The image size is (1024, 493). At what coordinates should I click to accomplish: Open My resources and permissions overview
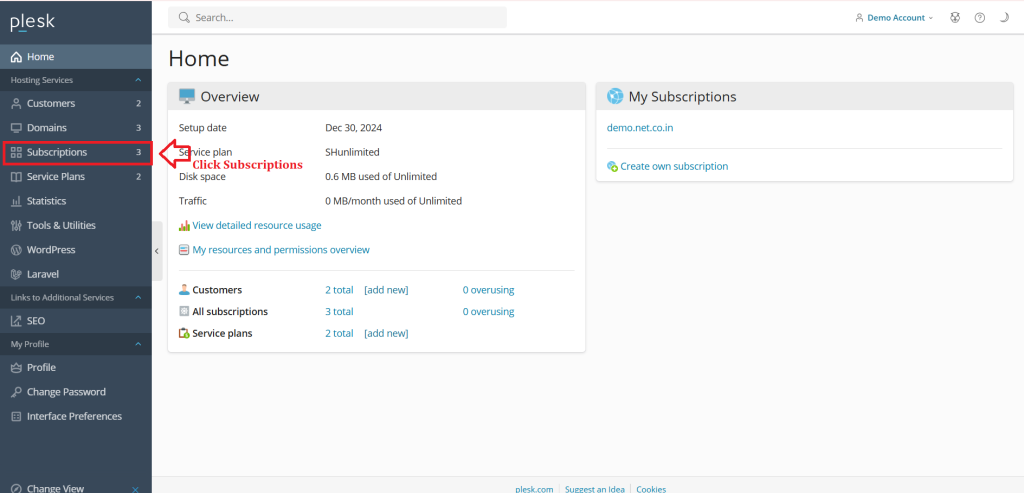281,249
